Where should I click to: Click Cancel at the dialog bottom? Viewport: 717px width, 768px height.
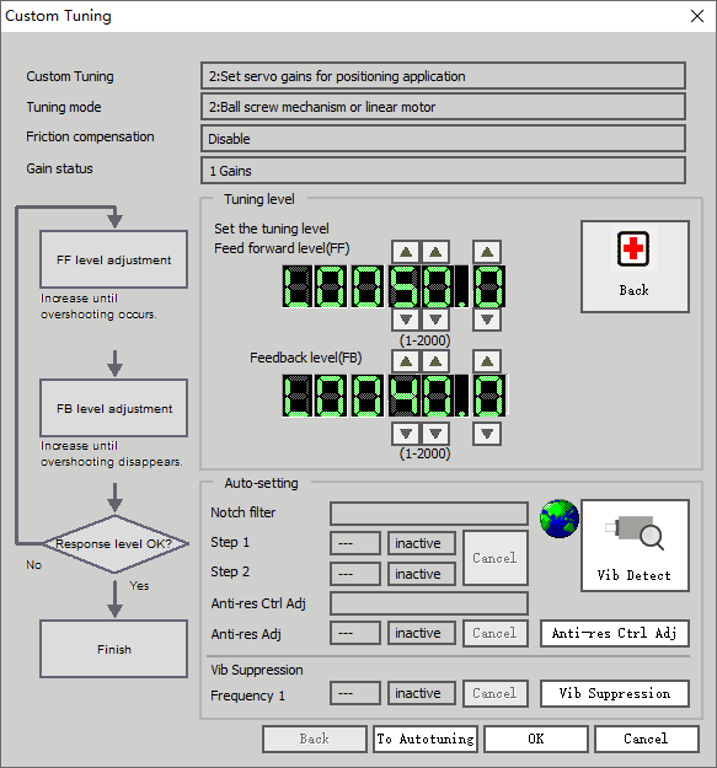tap(646, 739)
